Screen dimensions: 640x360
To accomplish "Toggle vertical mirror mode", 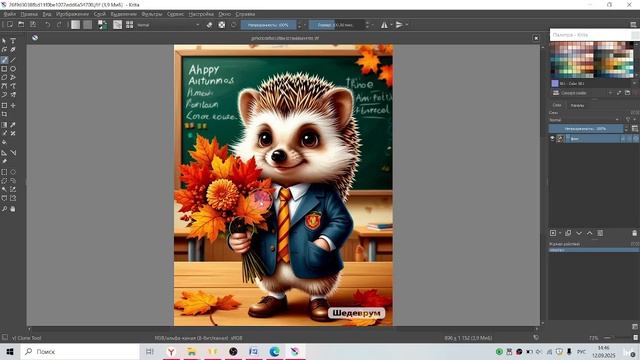I will [x=399, y=25].
